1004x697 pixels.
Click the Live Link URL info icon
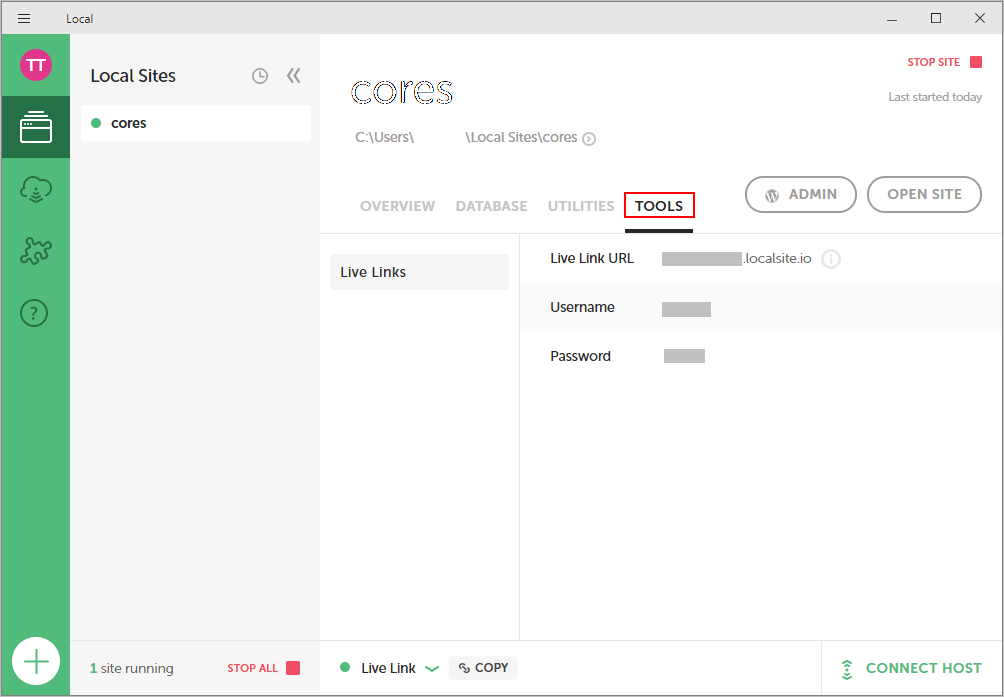pyautogui.click(x=831, y=259)
